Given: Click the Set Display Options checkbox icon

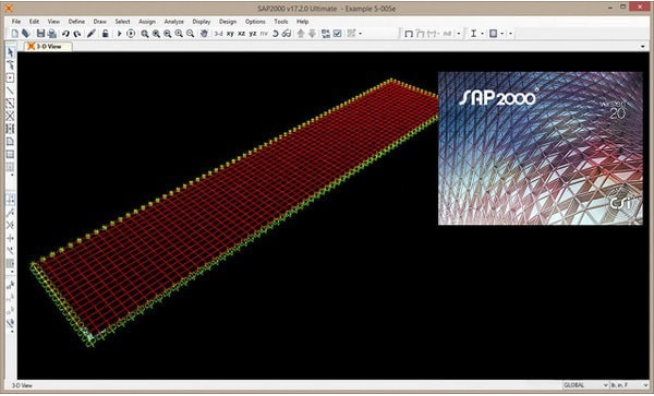Looking at the screenshot, I should [x=337, y=34].
